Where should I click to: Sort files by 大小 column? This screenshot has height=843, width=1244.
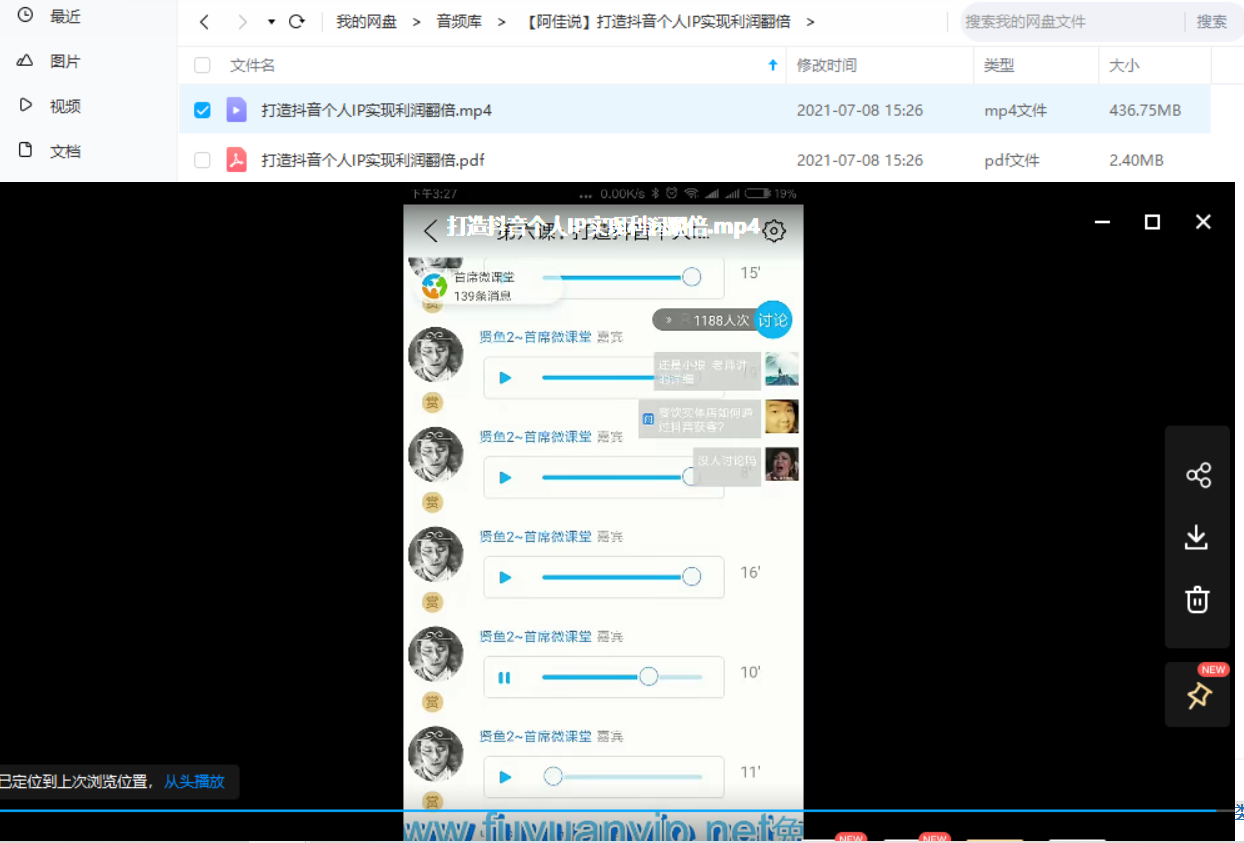(1124, 65)
